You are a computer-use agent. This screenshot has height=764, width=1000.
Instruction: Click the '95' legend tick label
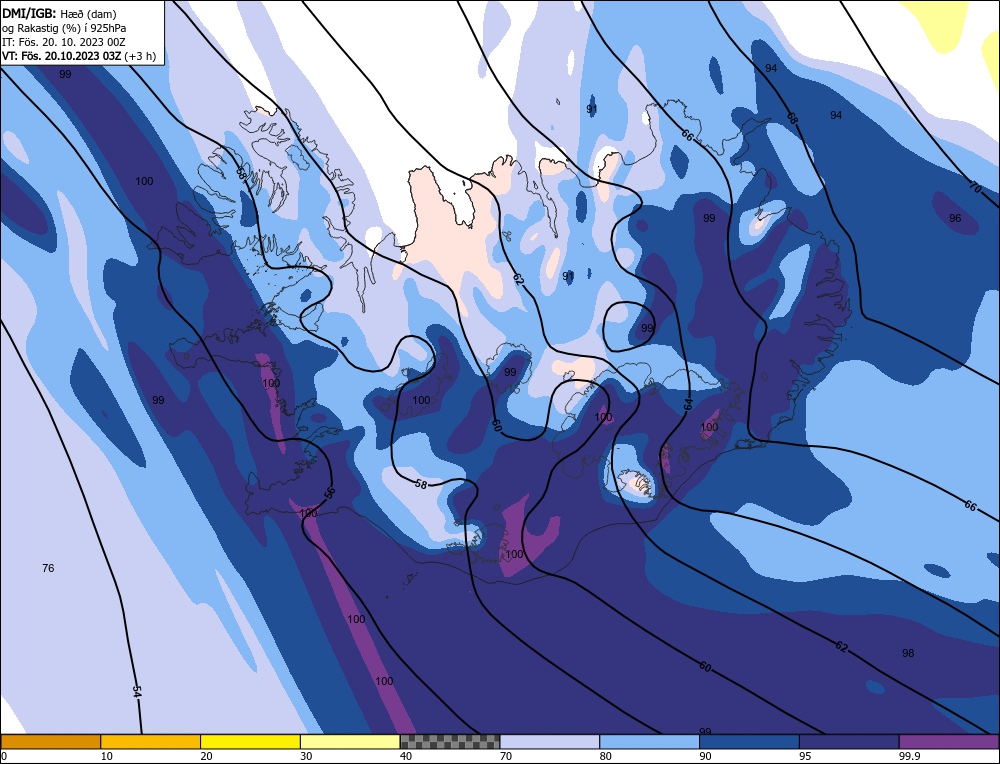coord(805,756)
